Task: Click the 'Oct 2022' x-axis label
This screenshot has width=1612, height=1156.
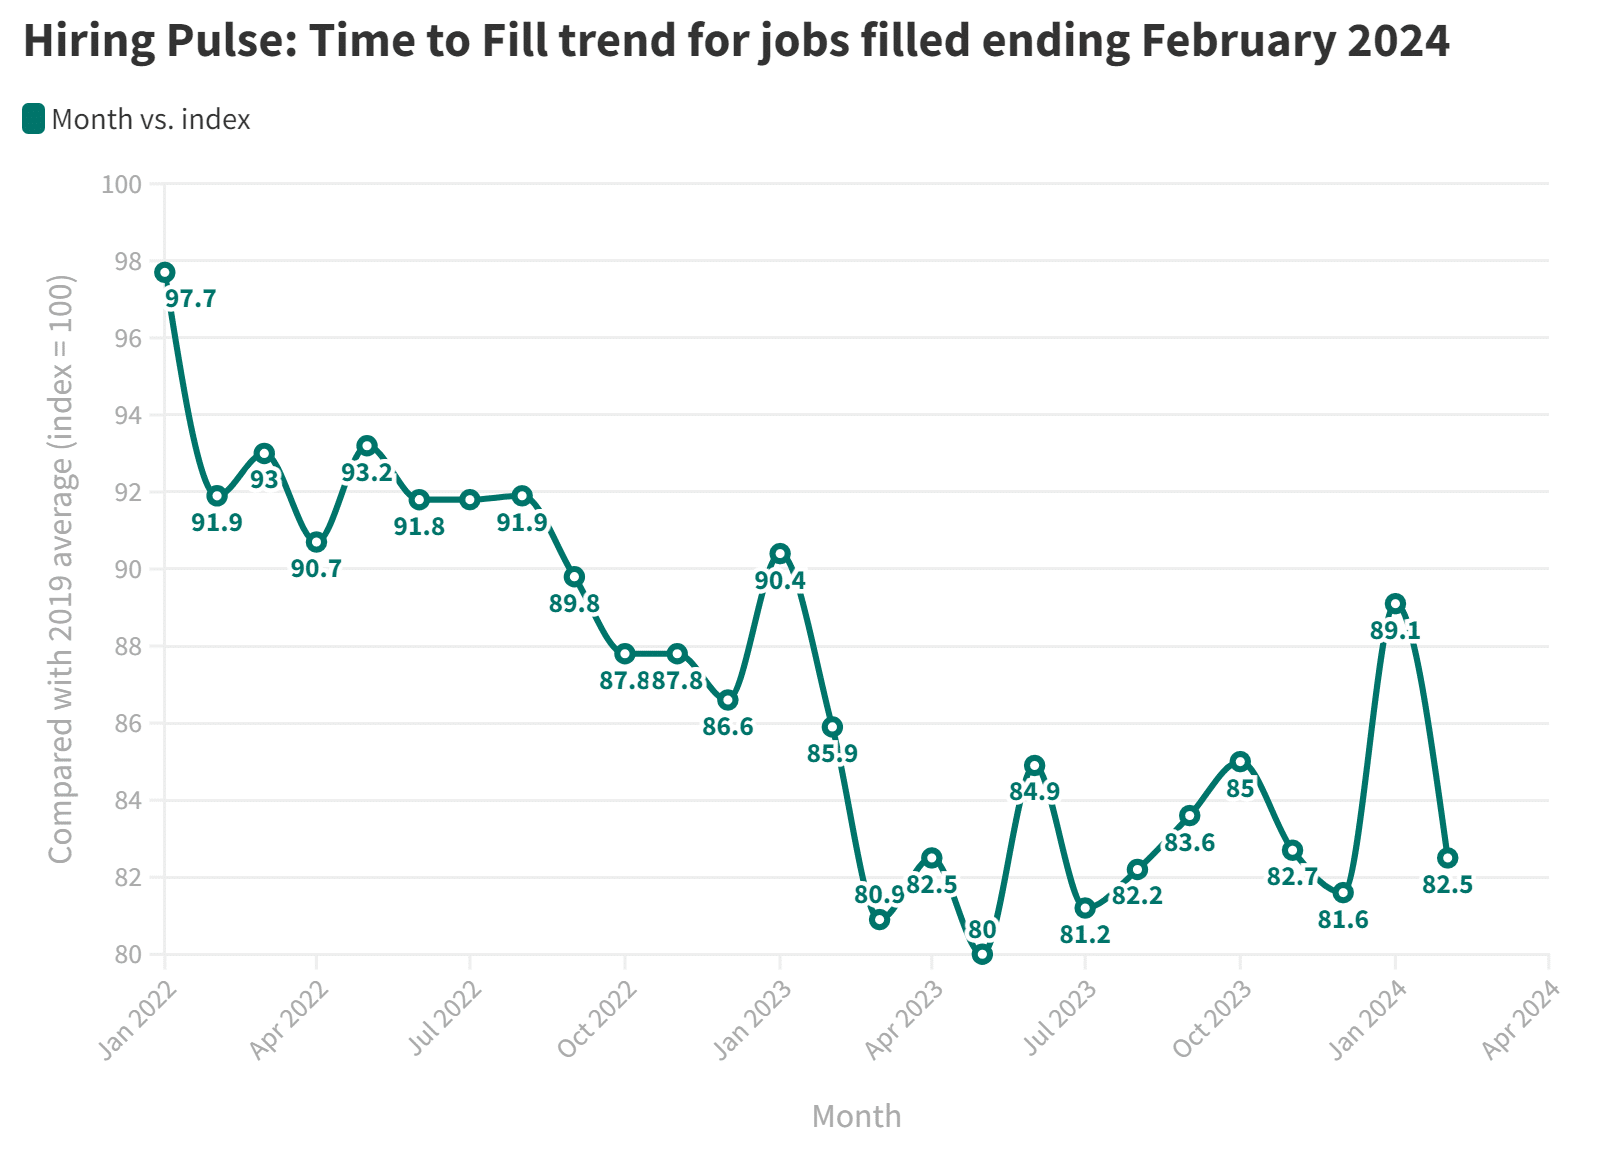Action: pyautogui.click(x=597, y=1018)
